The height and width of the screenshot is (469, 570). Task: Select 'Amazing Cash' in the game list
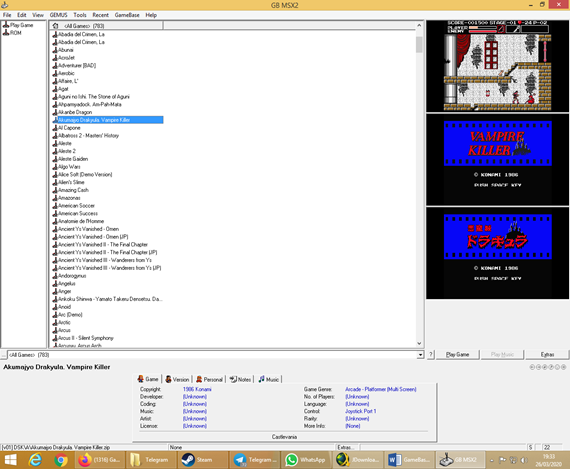tap(73, 190)
